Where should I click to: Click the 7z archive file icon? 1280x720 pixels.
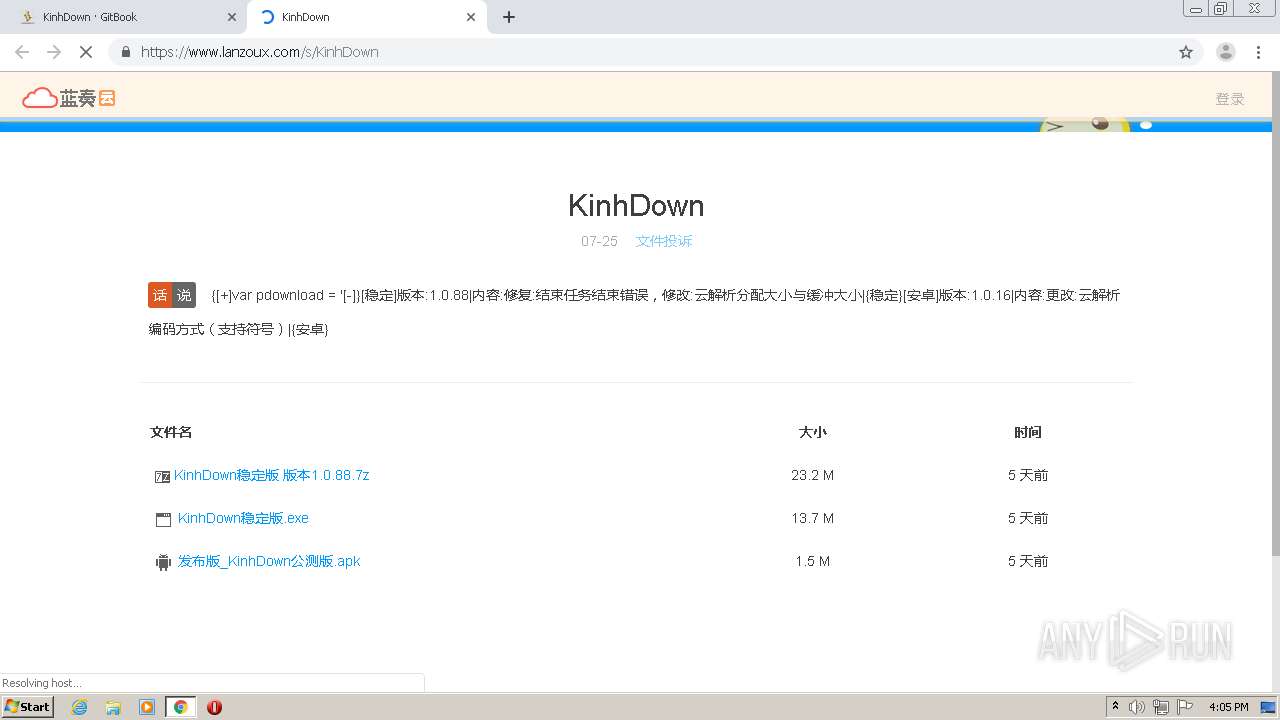tap(162, 477)
